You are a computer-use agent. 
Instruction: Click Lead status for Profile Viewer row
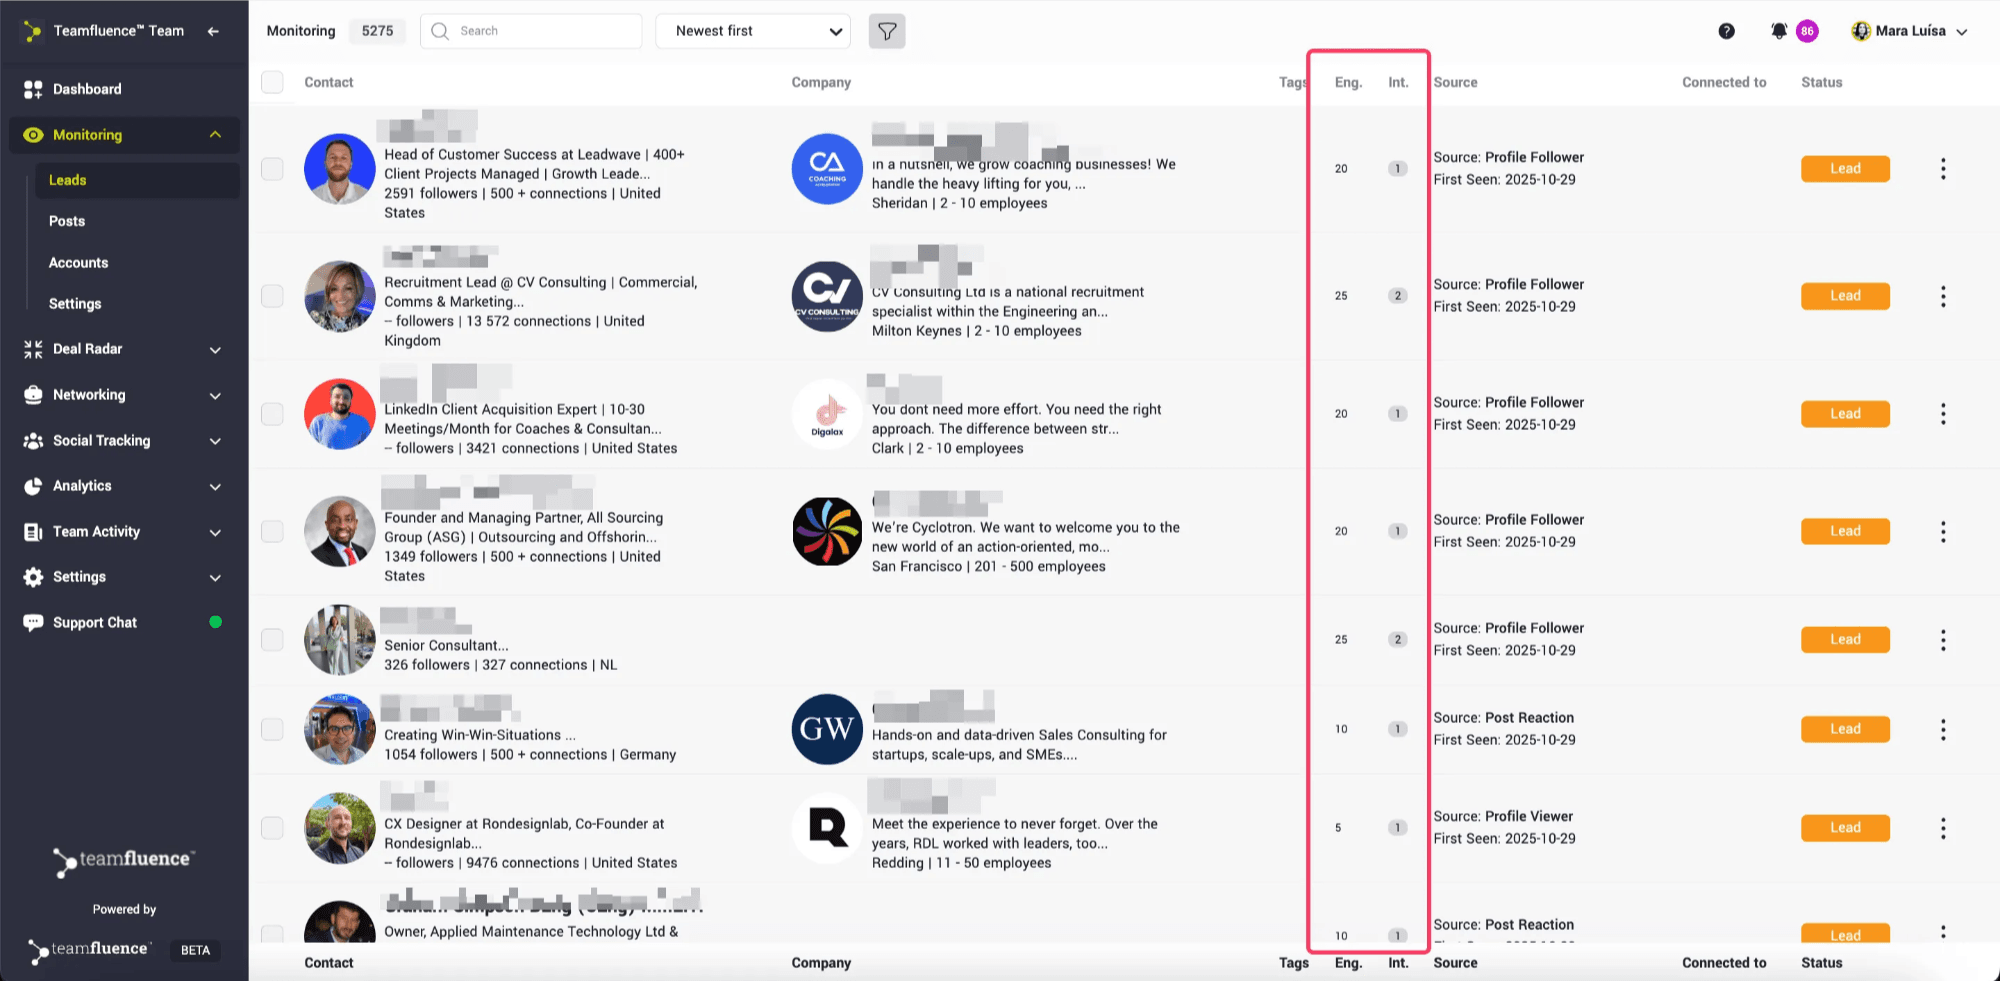click(1845, 828)
